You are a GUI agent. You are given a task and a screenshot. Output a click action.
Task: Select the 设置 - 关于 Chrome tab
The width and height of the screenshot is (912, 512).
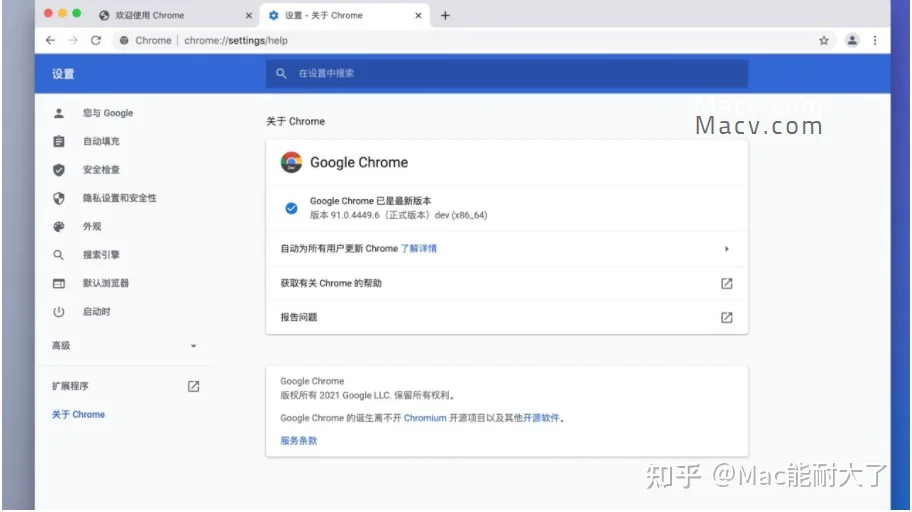[343, 16]
